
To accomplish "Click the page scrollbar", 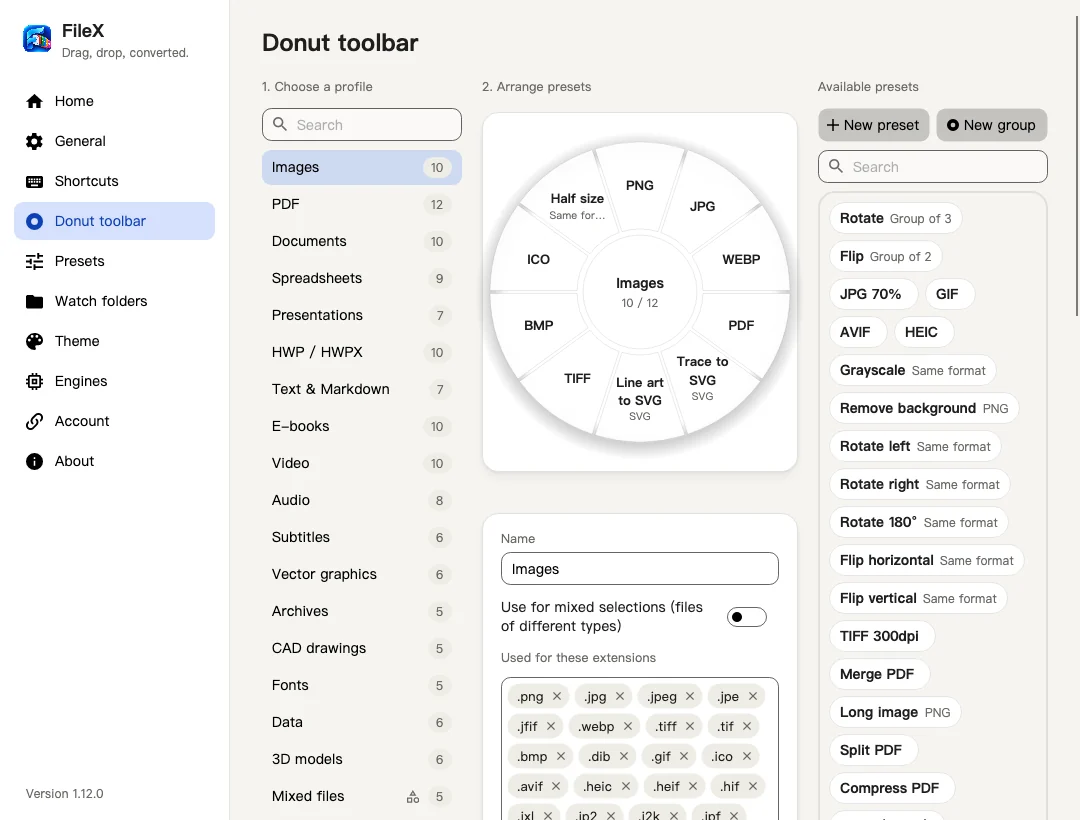I will point(1077,165).
